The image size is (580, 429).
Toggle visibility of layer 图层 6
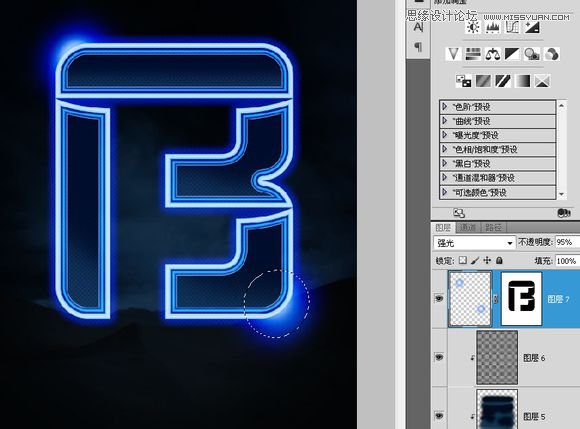[x=439, y=357]
